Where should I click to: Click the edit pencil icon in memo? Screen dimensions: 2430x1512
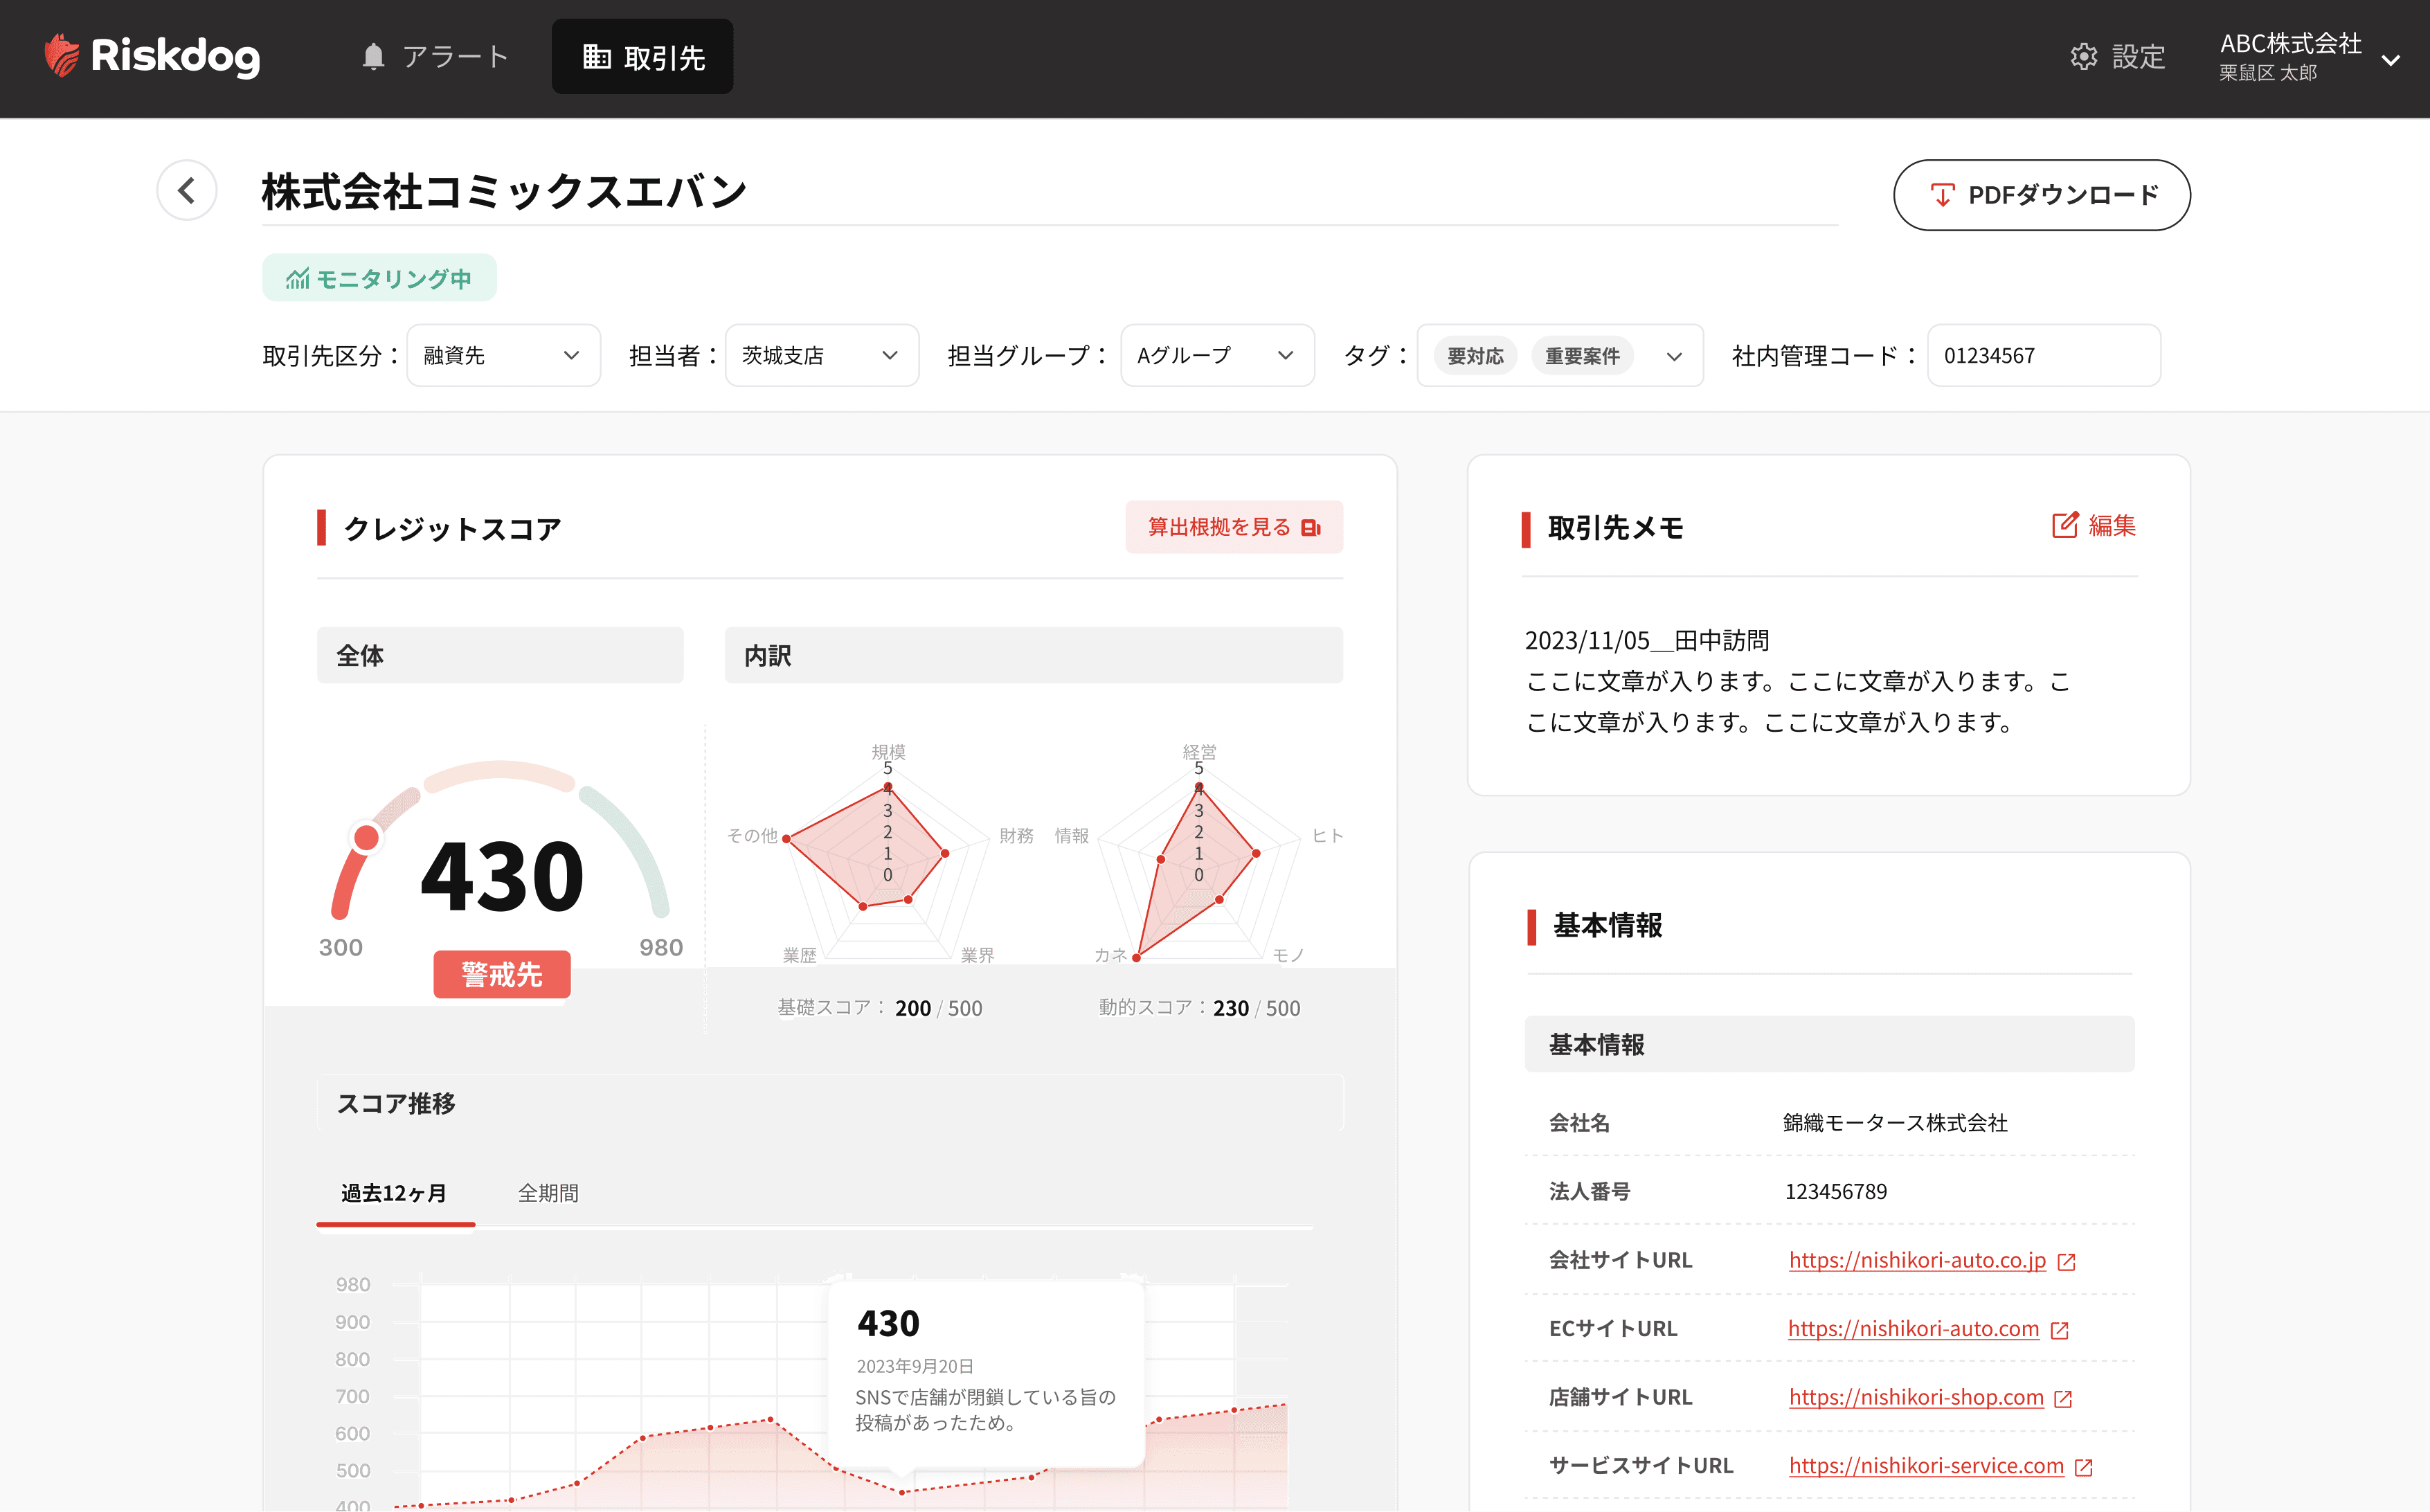coord(2065,525)
